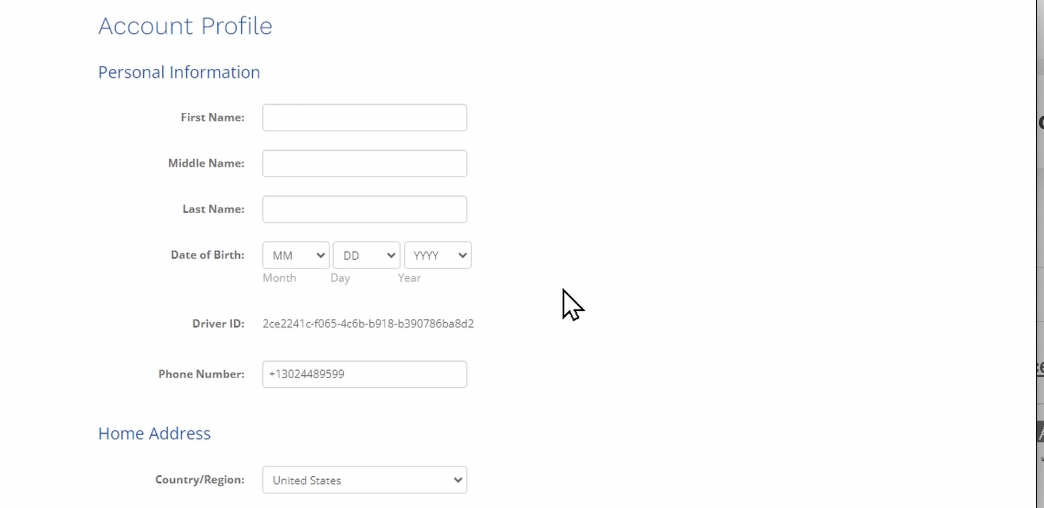Click the Home Address section heading
The image size is (1044, 508).
click(x=154, y=433)
